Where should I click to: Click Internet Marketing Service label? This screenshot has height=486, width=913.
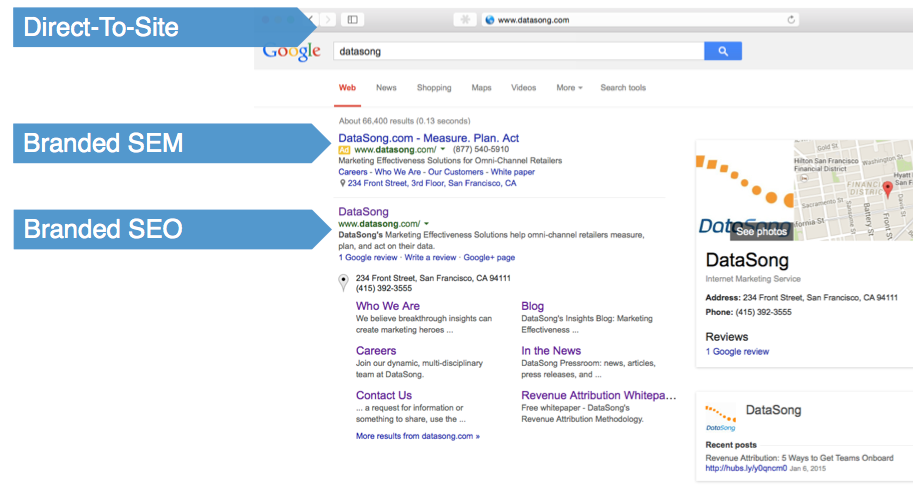pos(753,279)
